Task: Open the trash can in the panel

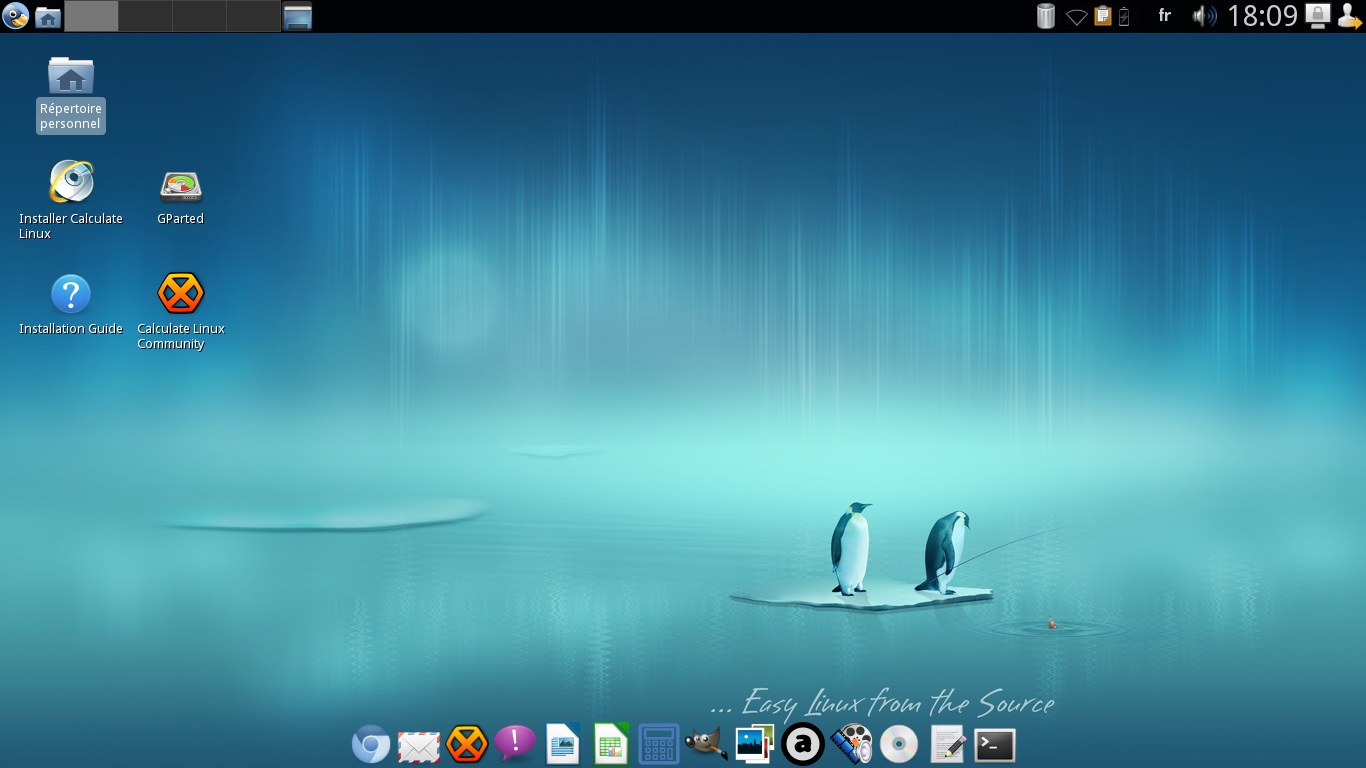Action: 1045,16
